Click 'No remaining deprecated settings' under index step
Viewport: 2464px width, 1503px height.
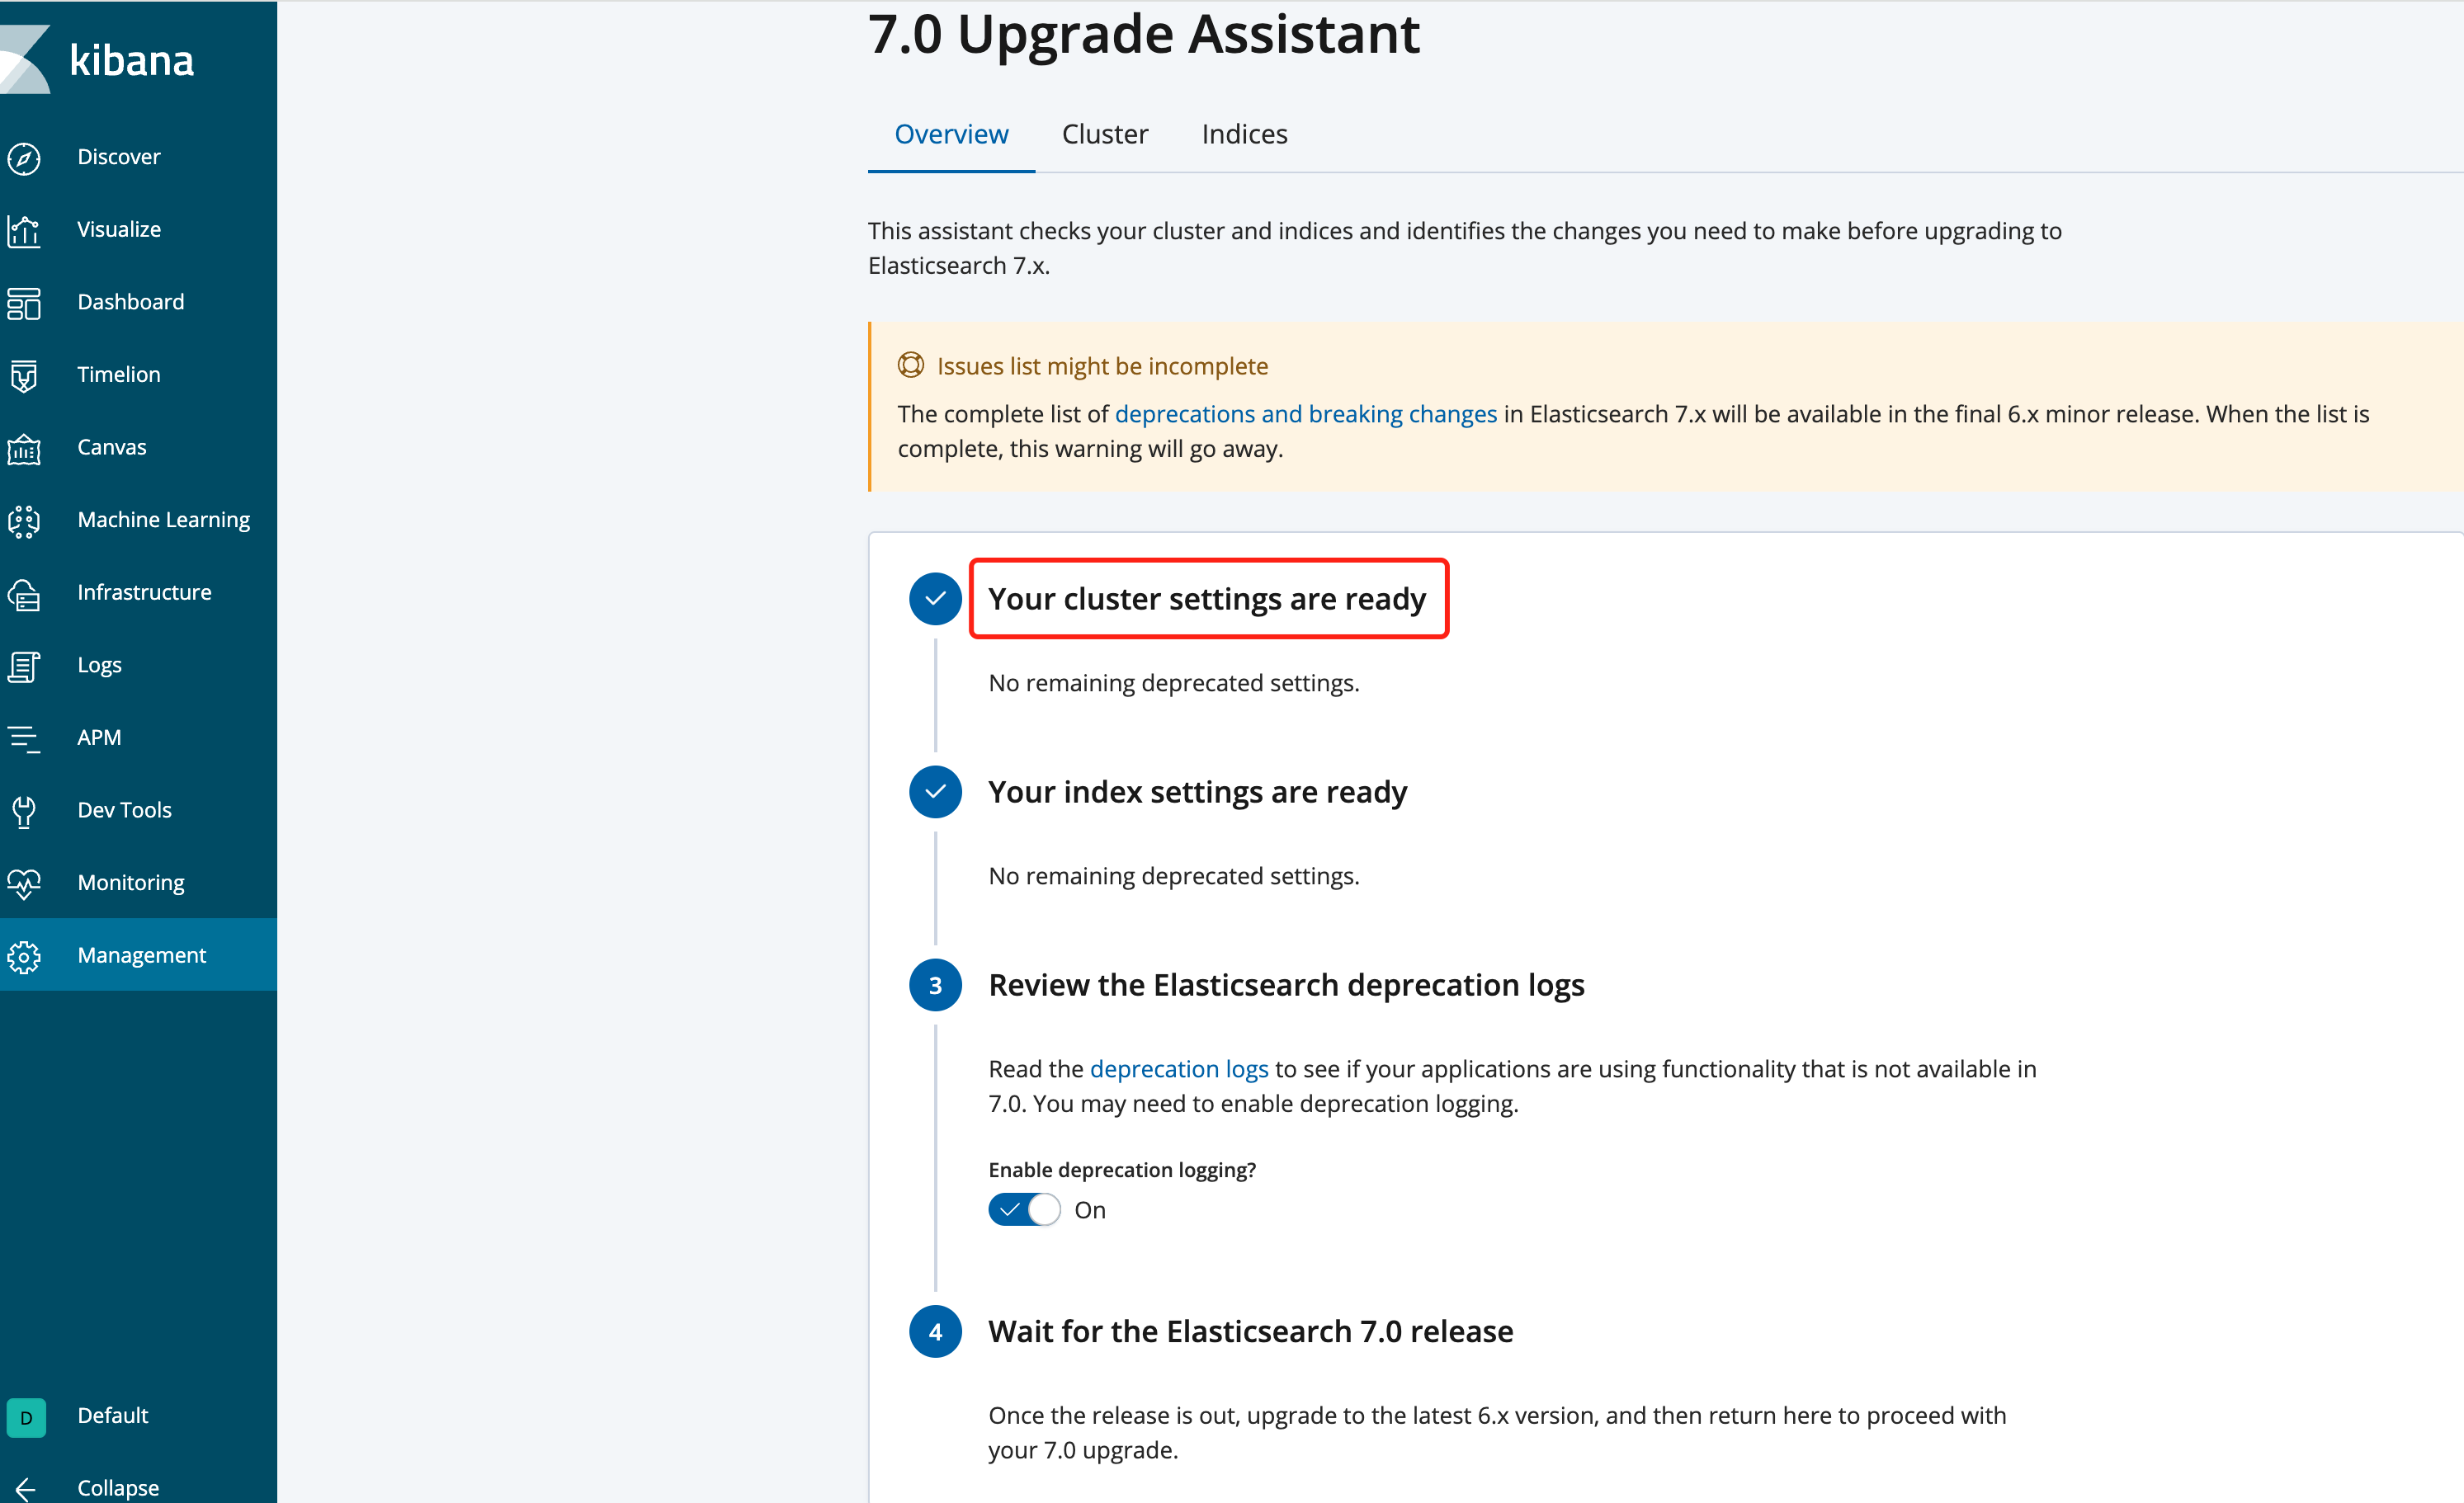coord(1174,875)
